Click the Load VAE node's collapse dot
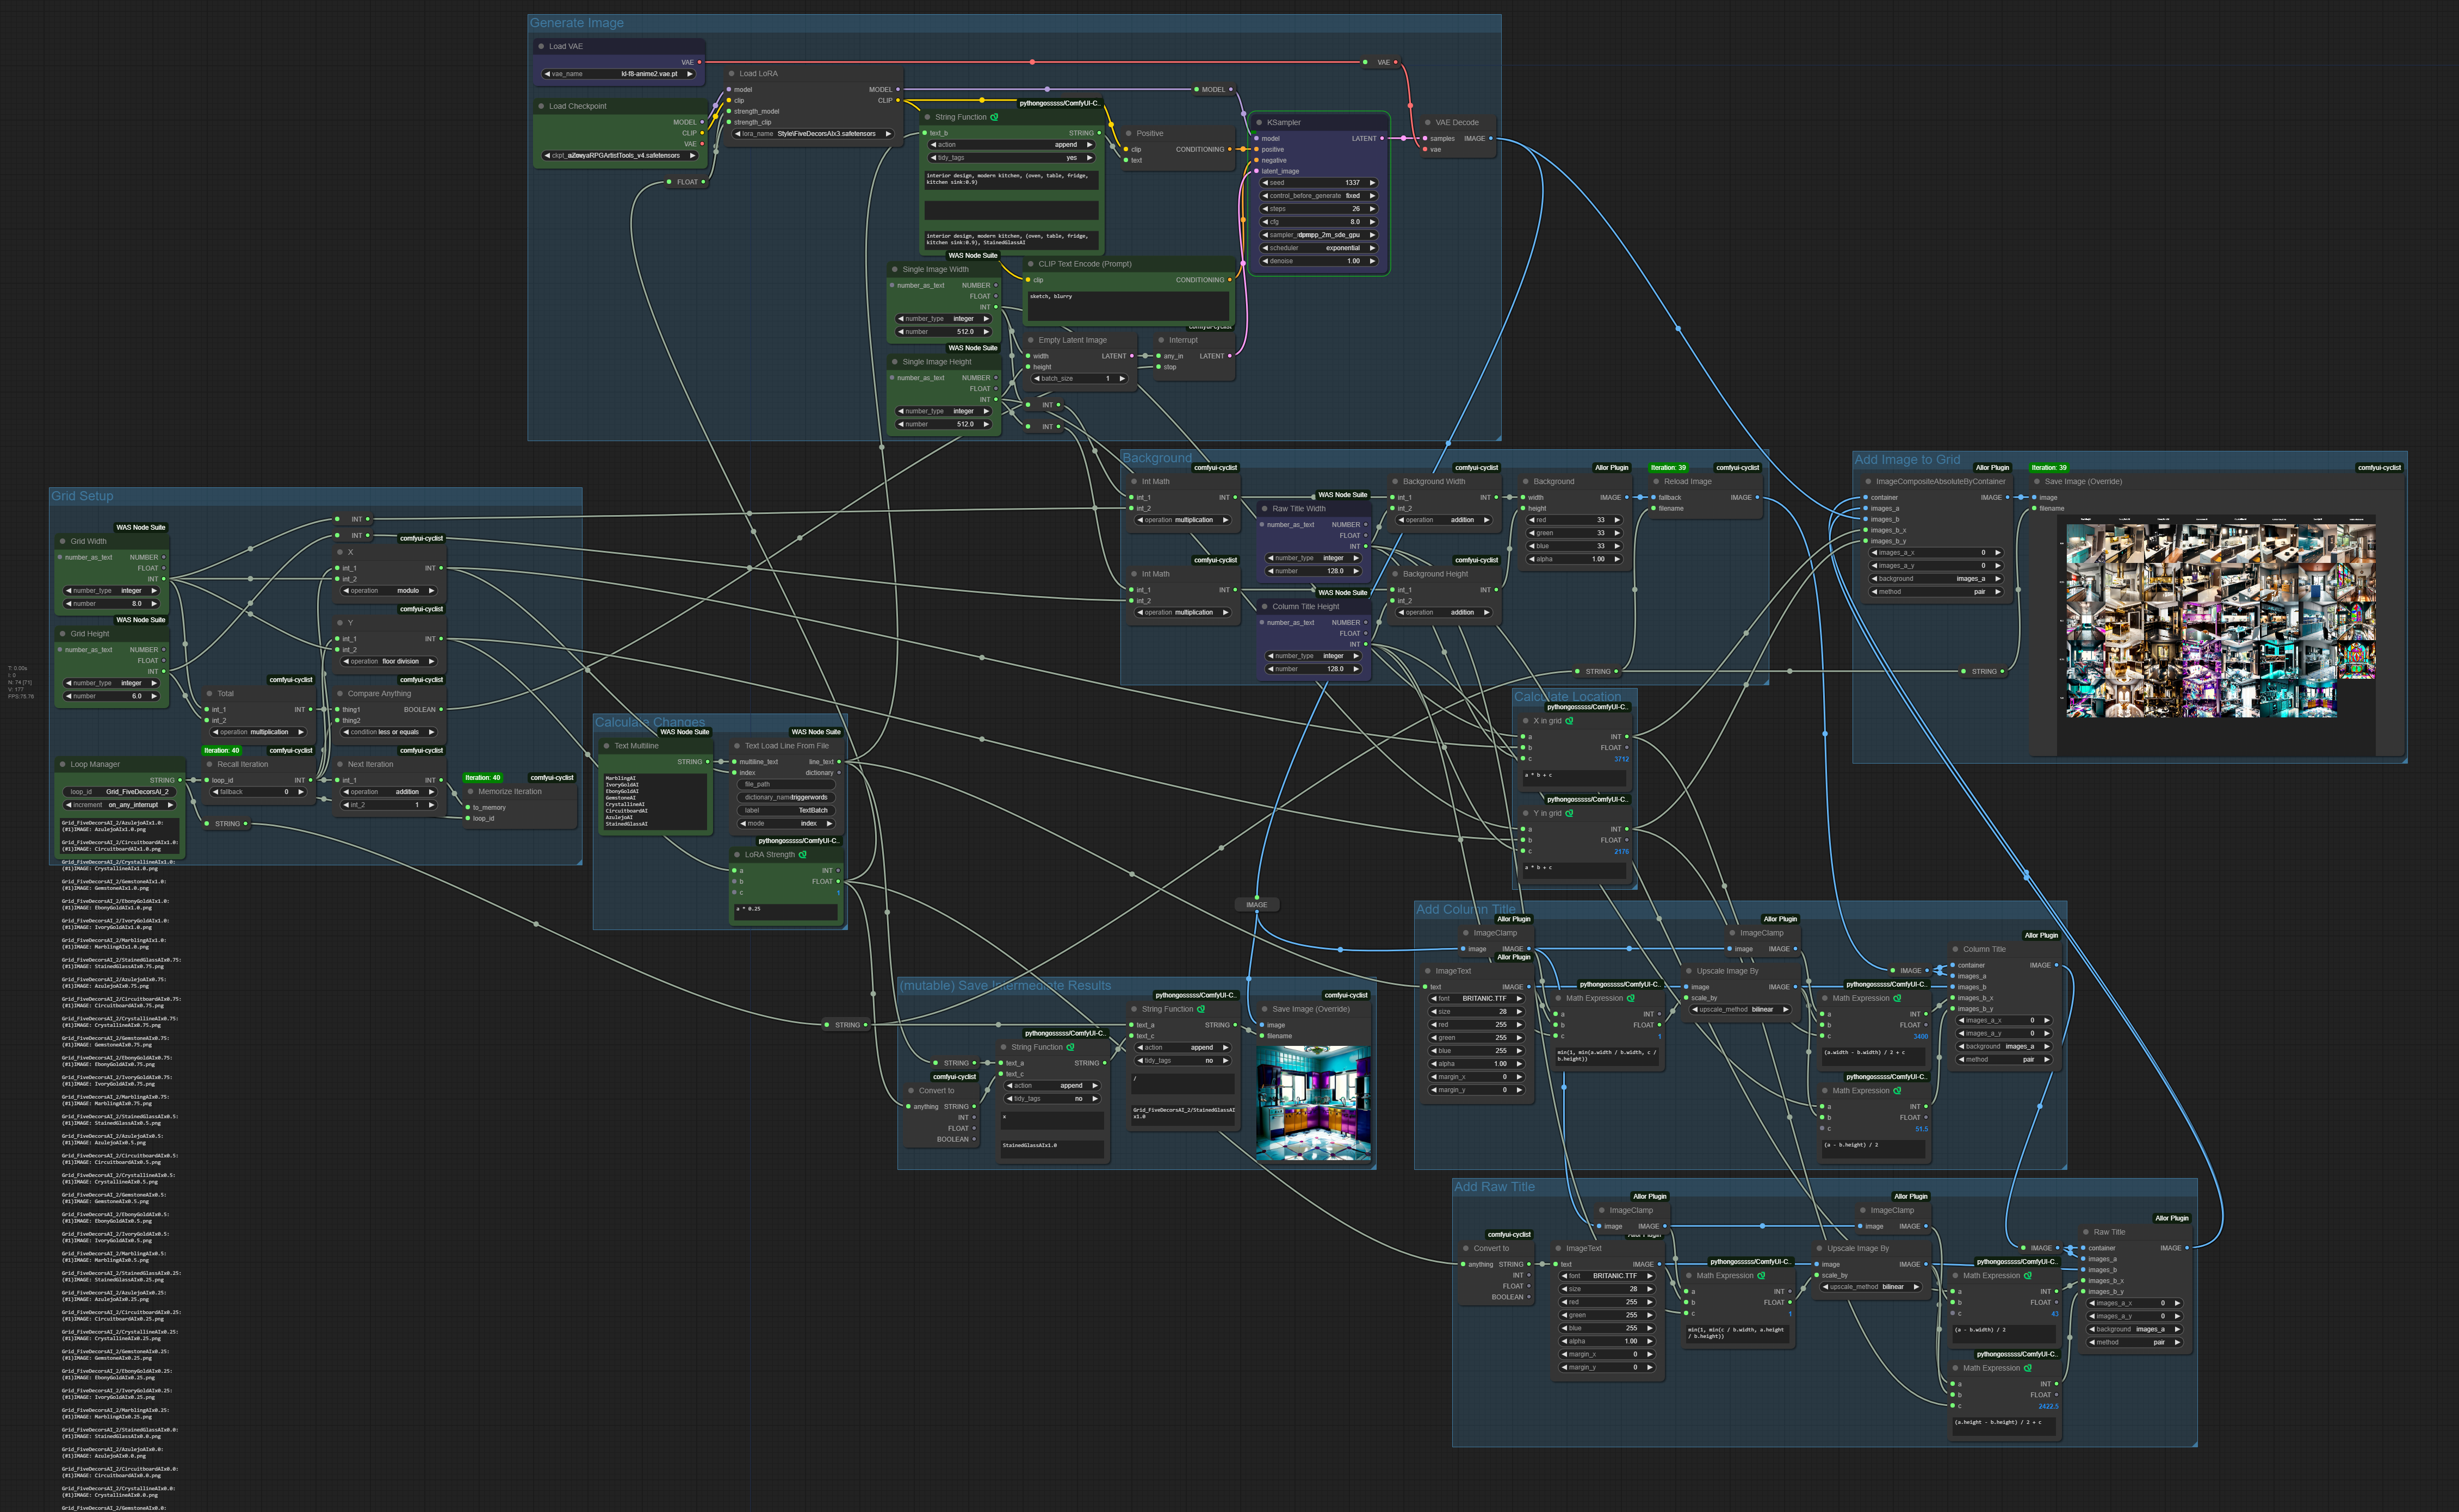 (x=541, y=46)
